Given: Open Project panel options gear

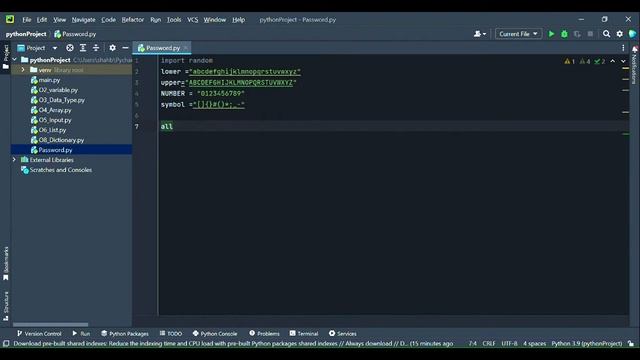Looking at the screenshot, I should [112, 48].
